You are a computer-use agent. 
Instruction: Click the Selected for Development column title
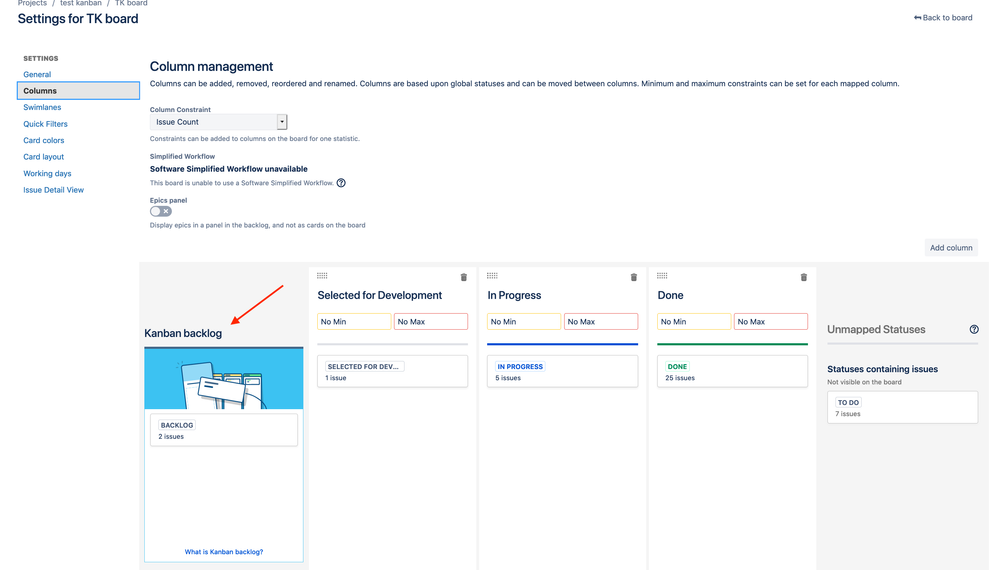[x=379, y=296]
